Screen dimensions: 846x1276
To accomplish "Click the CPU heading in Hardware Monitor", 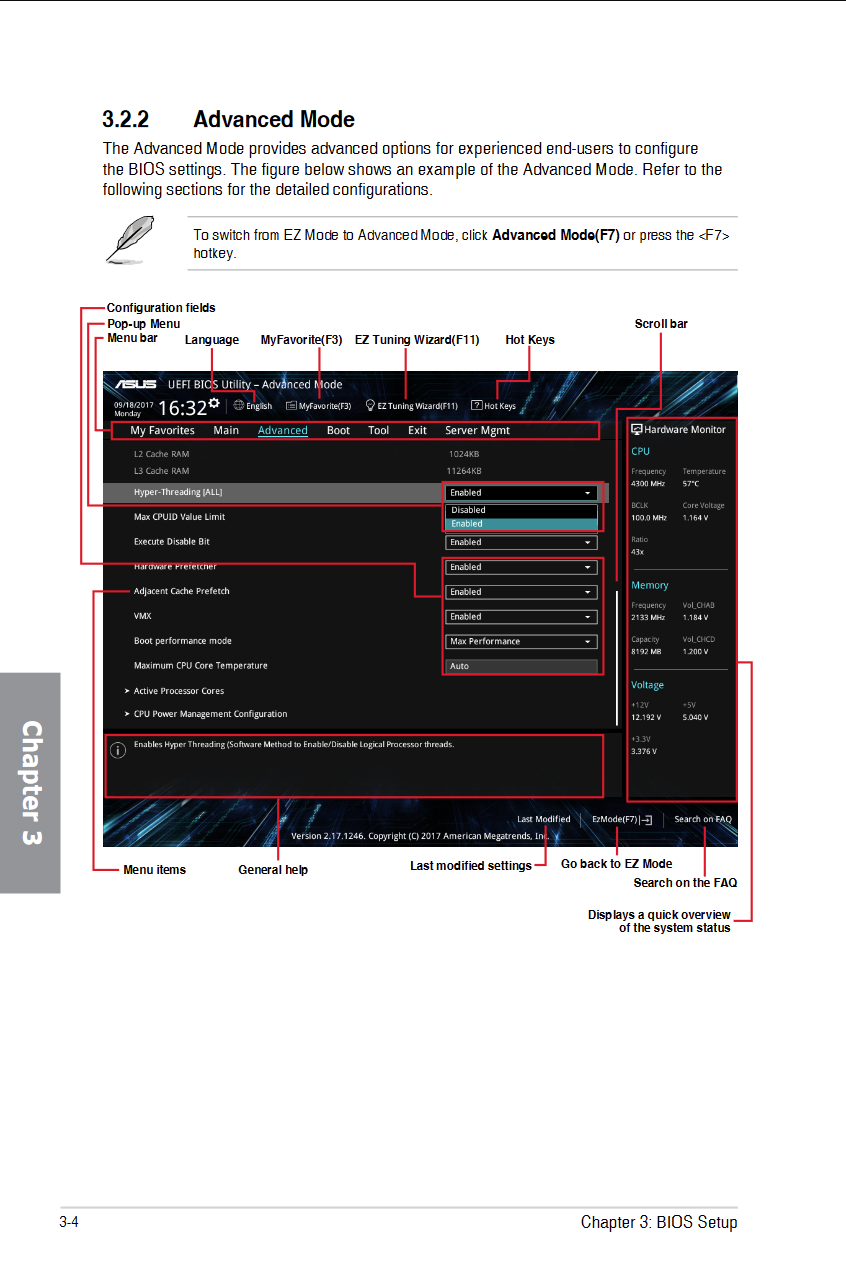I will (x=641, y=452).
